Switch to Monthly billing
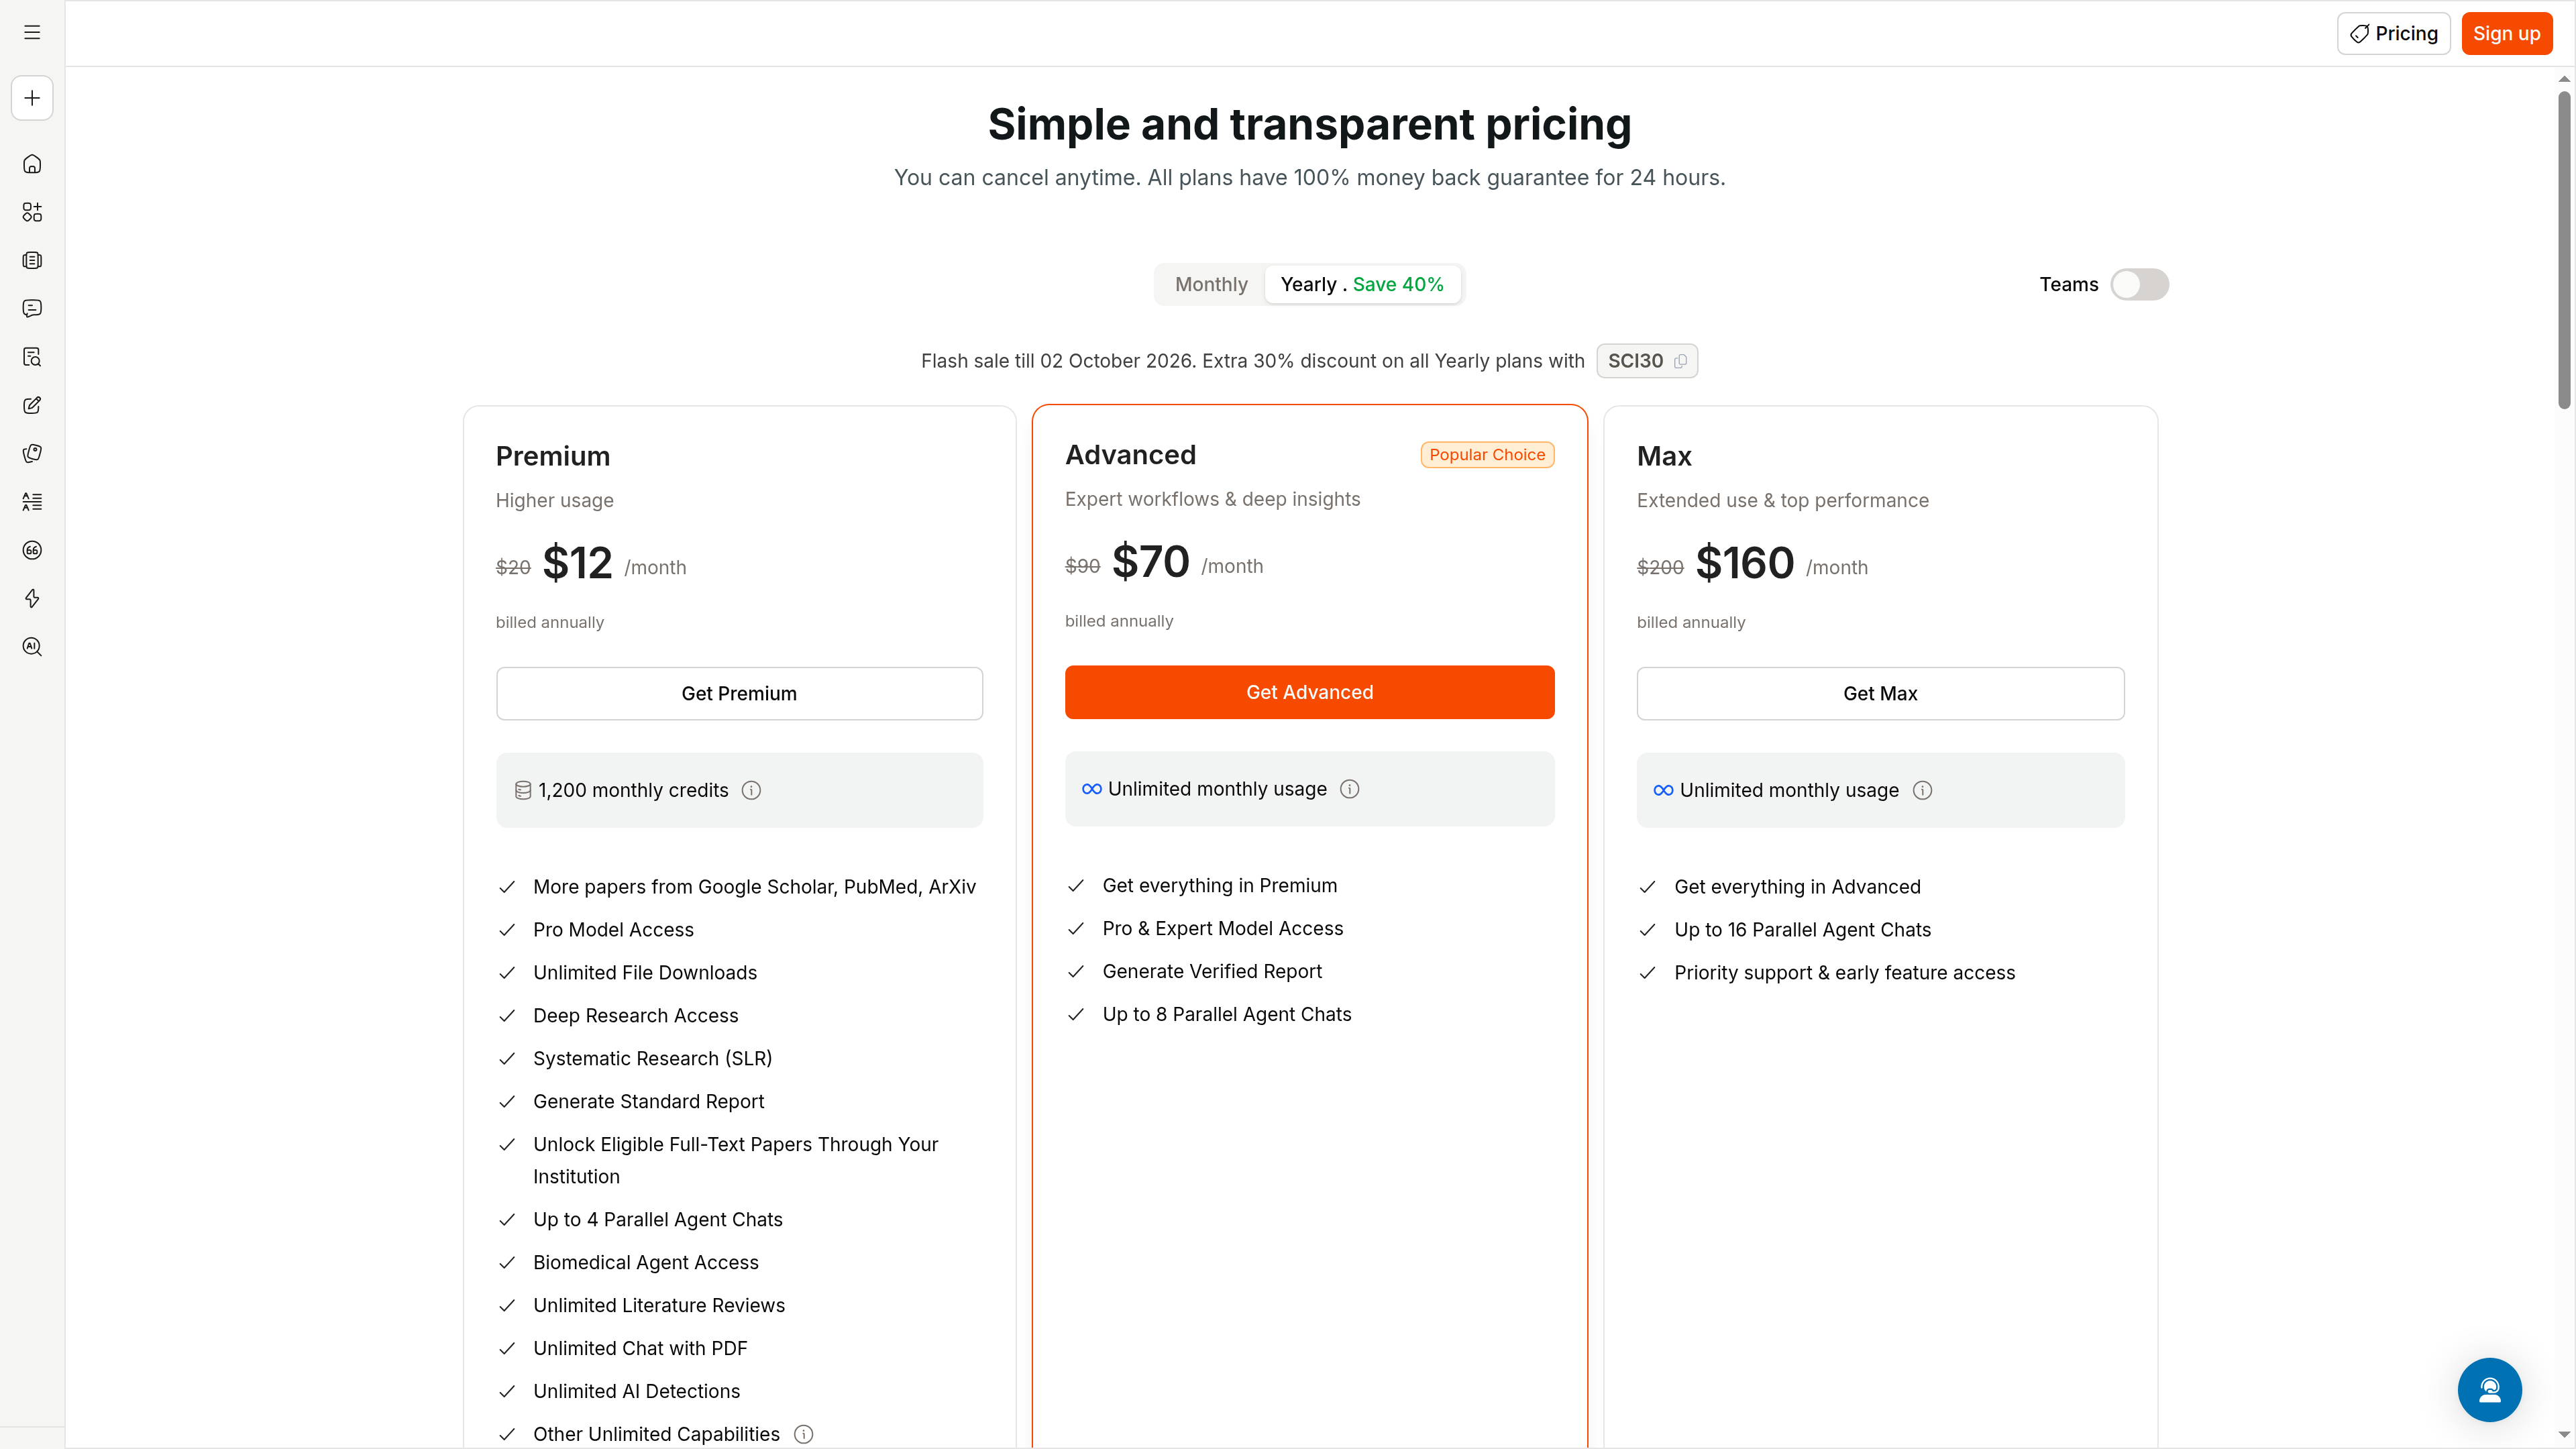Screen dimensions: 2576x1449 (1211, 285)
